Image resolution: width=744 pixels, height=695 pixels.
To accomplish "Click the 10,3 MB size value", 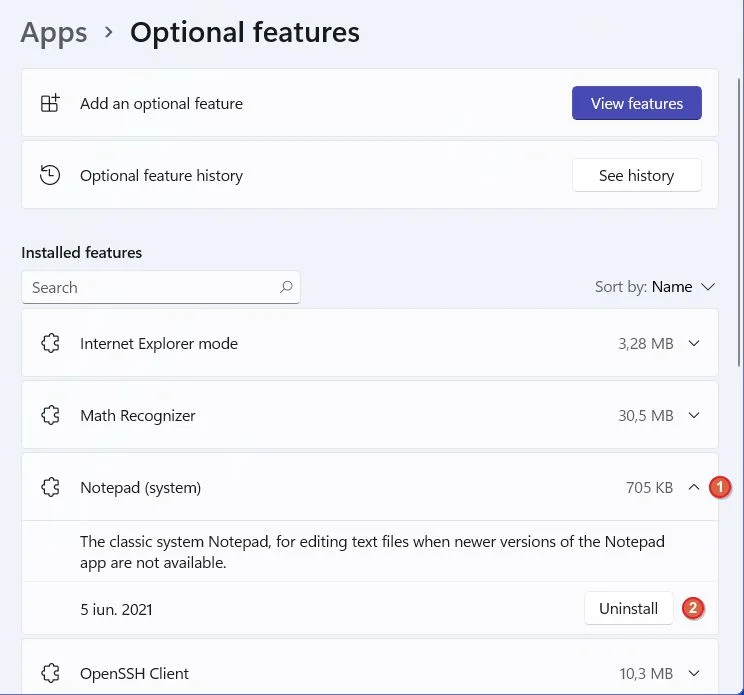I will click(x=646, y=673).
